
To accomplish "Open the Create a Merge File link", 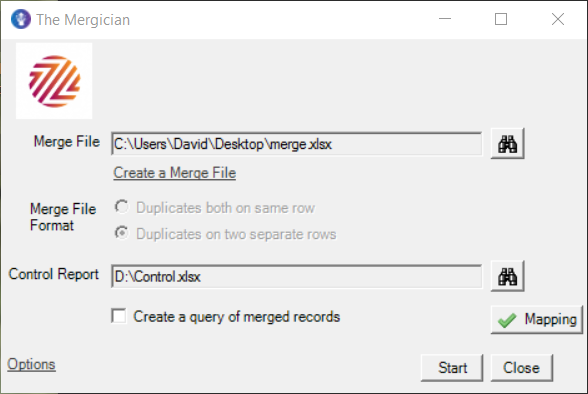I will click(x=175, y=173).
